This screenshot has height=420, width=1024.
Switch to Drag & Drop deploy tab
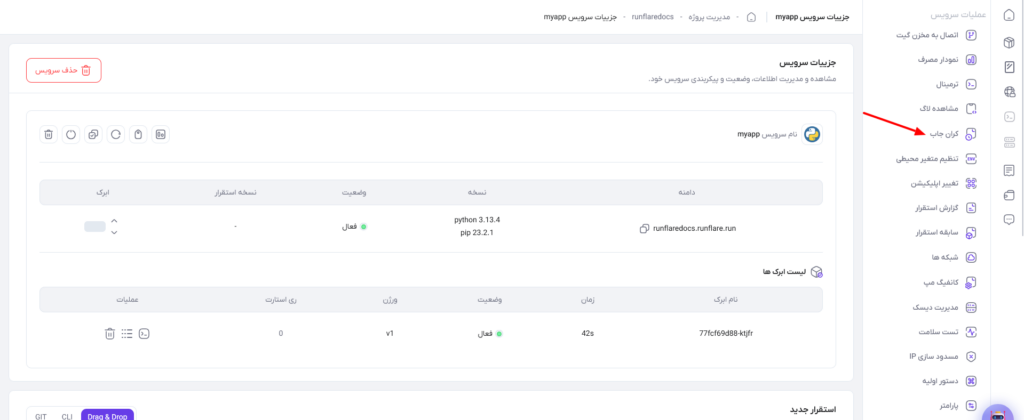point(107,416)
